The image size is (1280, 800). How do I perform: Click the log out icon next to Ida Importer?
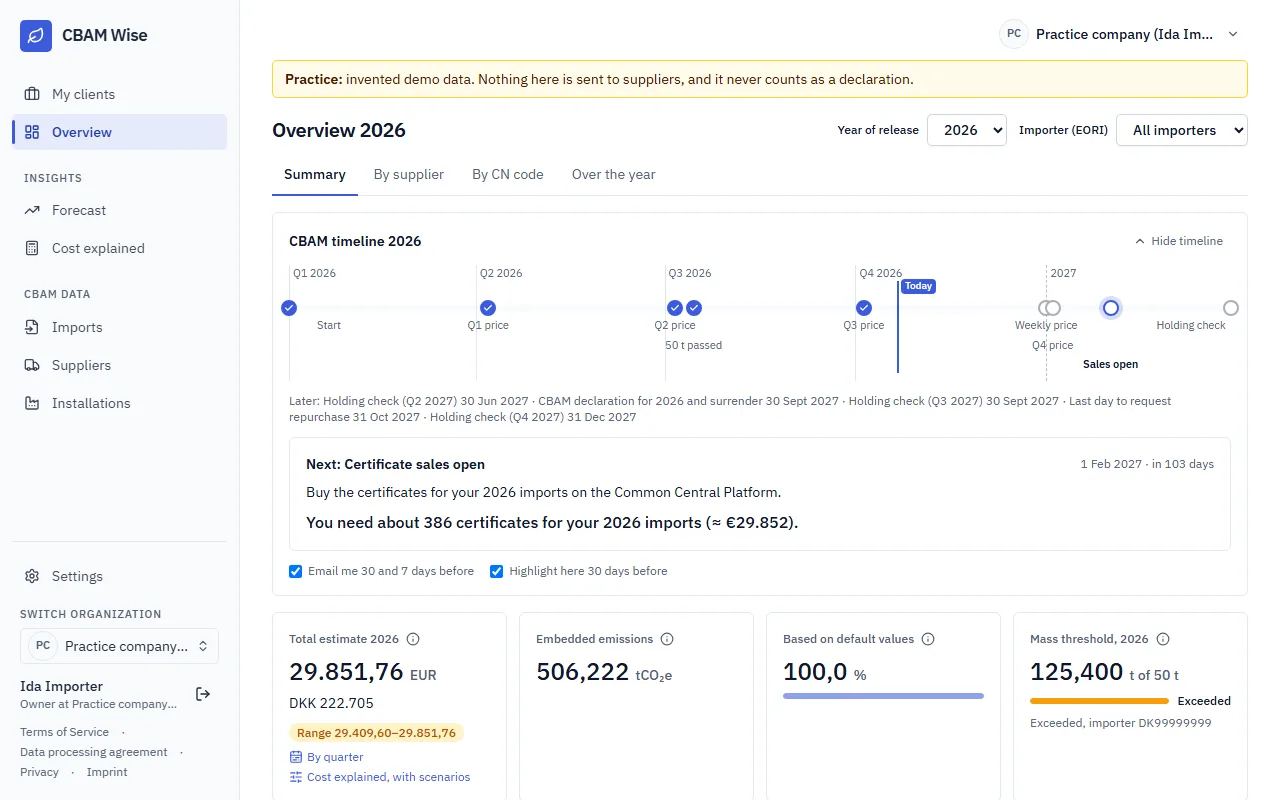point(203,694)
